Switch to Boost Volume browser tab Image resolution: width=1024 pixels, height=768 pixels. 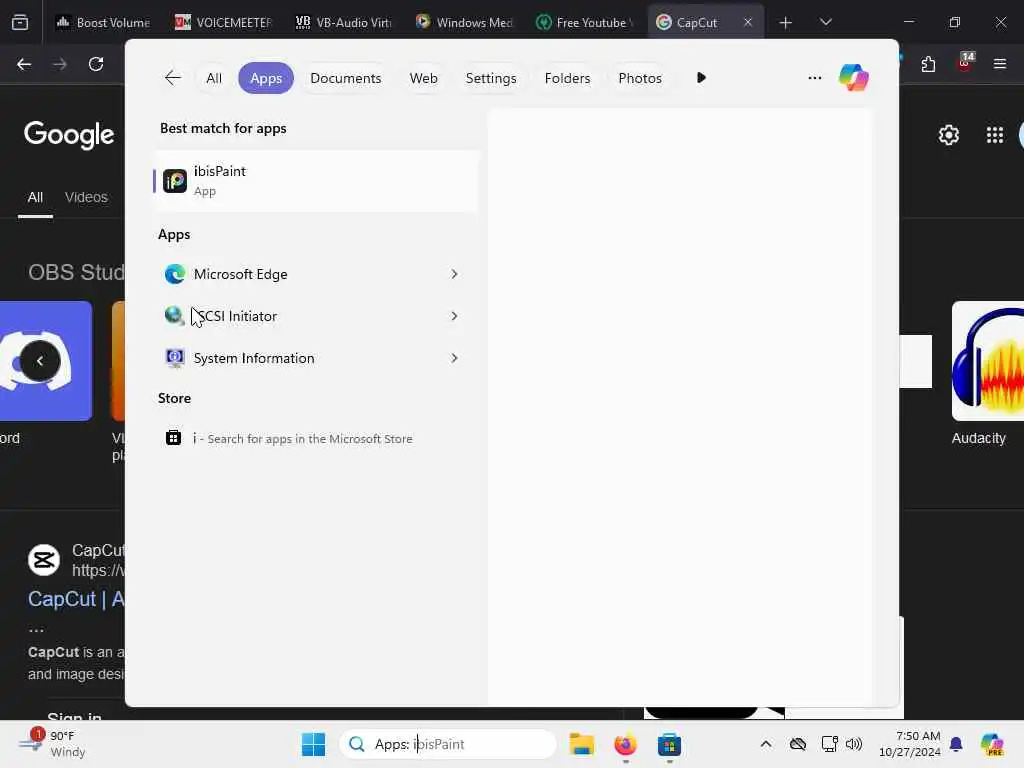[x=103, y=22]
